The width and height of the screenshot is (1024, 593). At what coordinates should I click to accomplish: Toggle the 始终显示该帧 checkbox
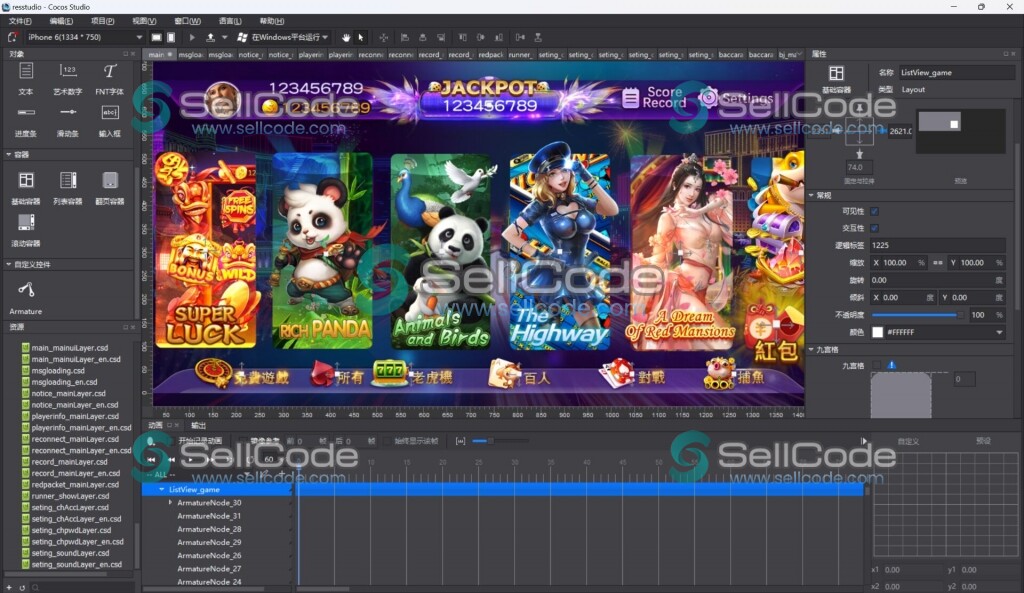coord(388,441)
